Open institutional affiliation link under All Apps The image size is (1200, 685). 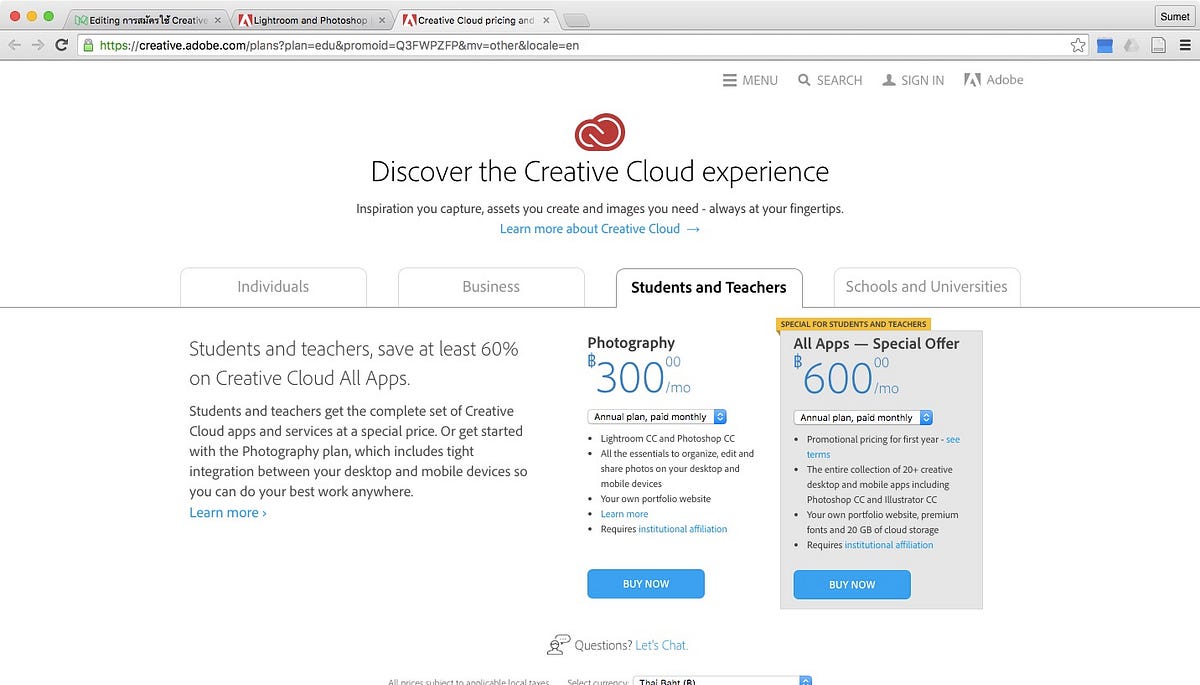889,545
